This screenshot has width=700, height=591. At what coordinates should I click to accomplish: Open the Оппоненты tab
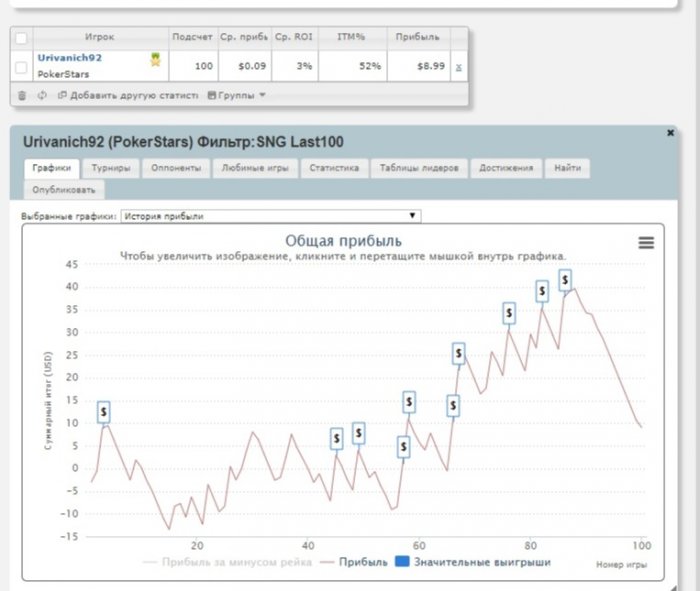[176, 168]
